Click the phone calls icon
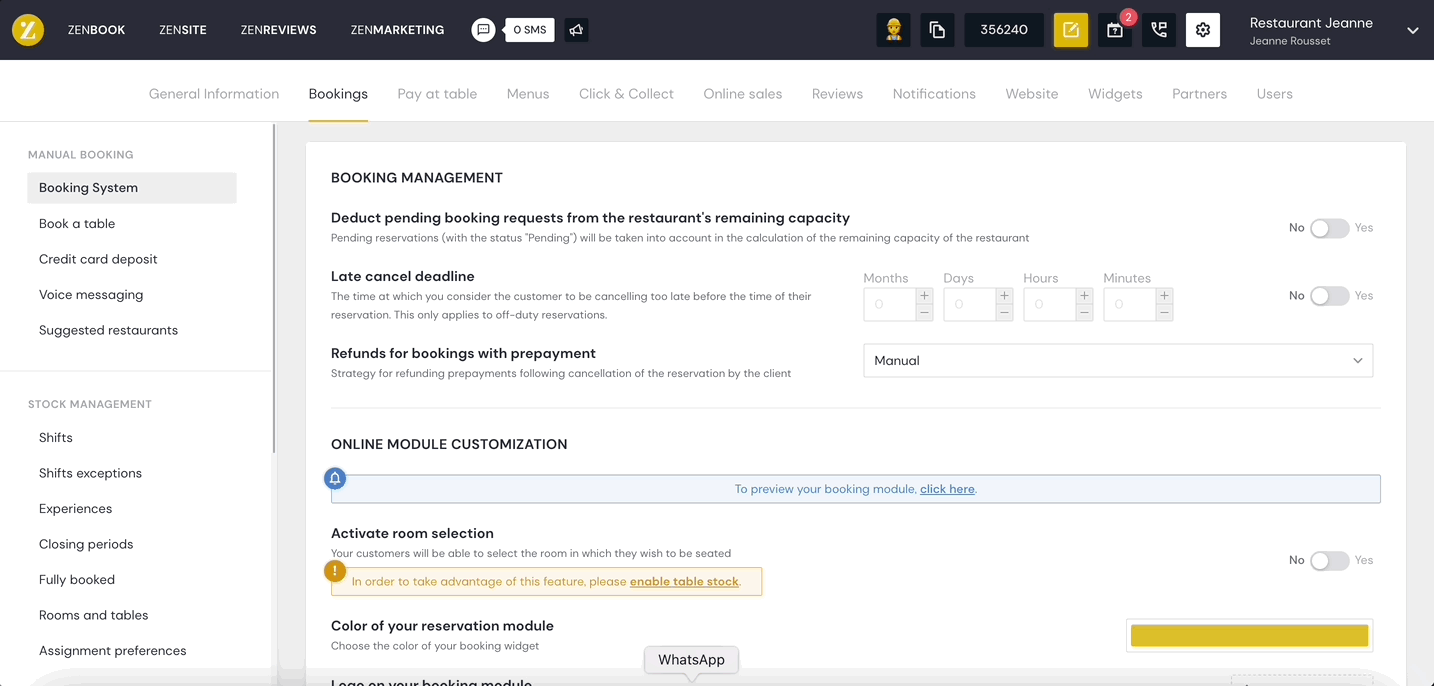 [1159, 30]
